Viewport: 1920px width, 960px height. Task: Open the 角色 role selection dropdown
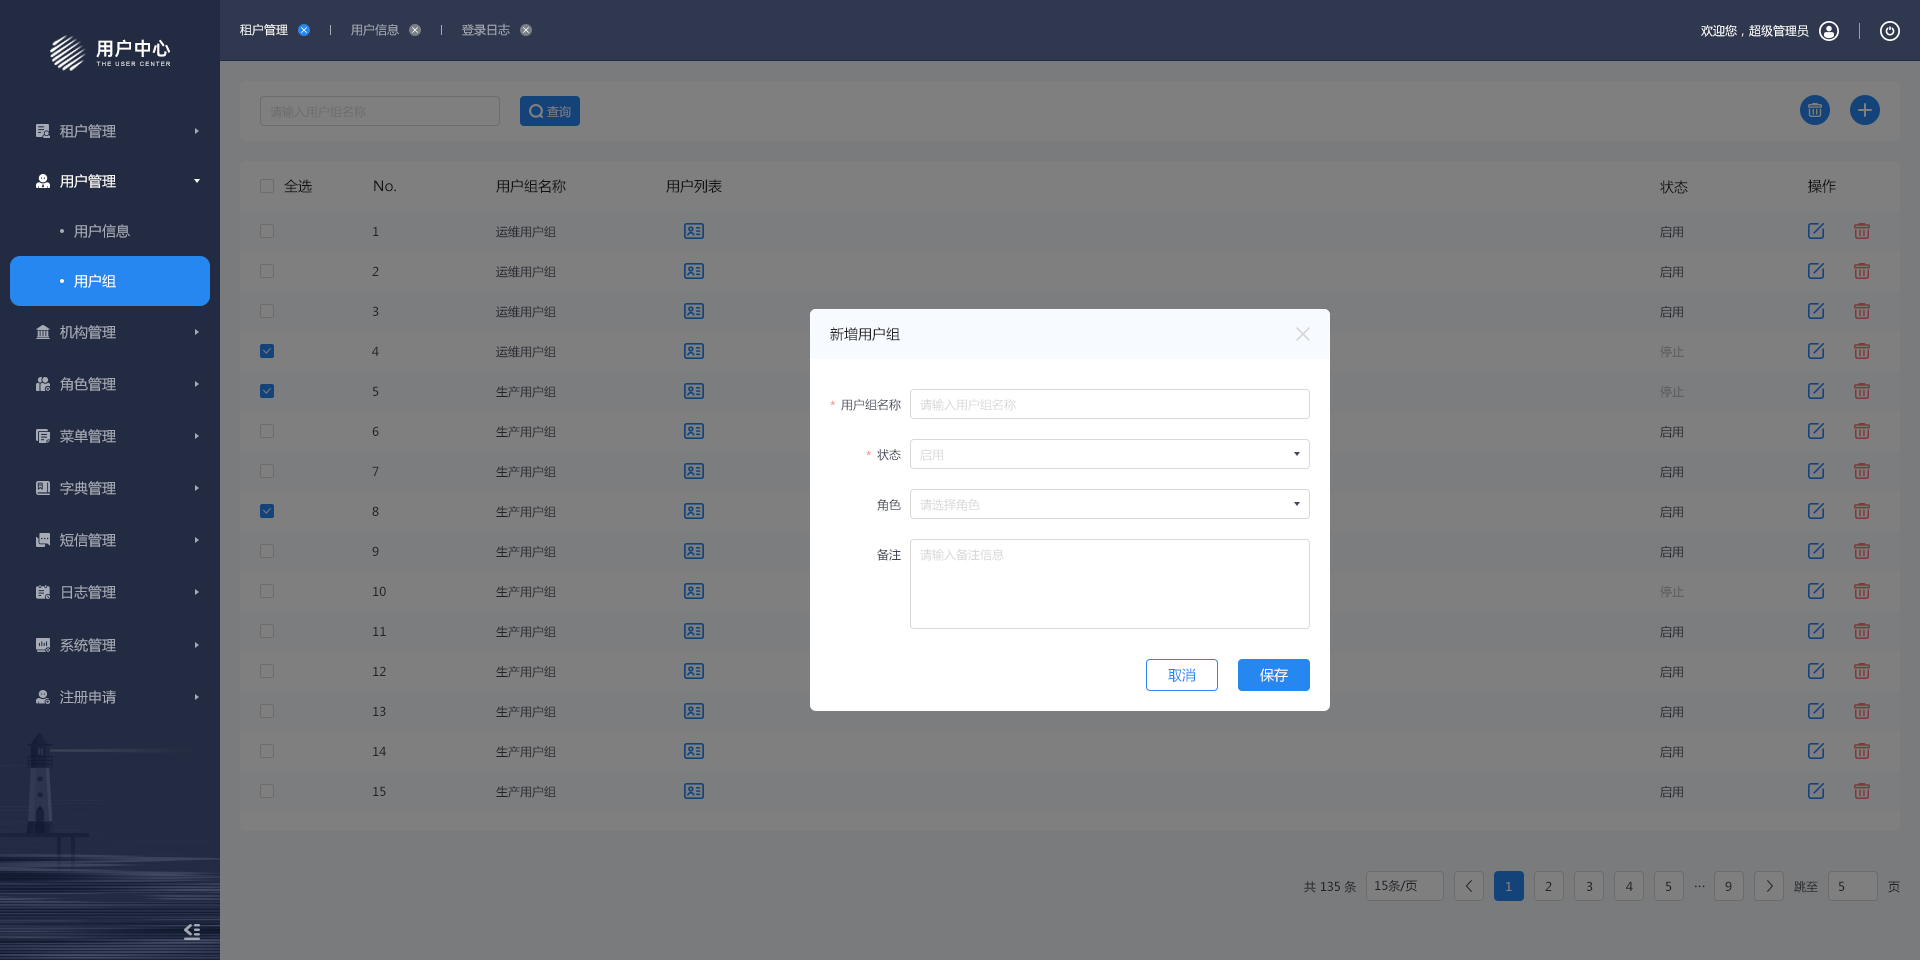tap(1109, 504)
